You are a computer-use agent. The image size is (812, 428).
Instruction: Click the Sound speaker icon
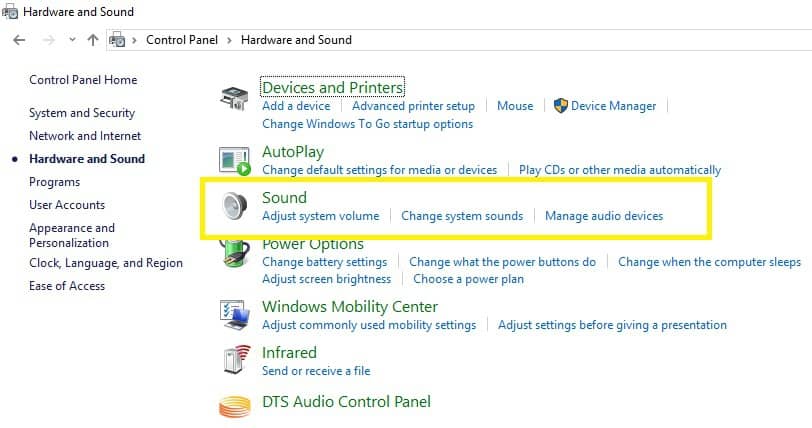click(235, 206)
